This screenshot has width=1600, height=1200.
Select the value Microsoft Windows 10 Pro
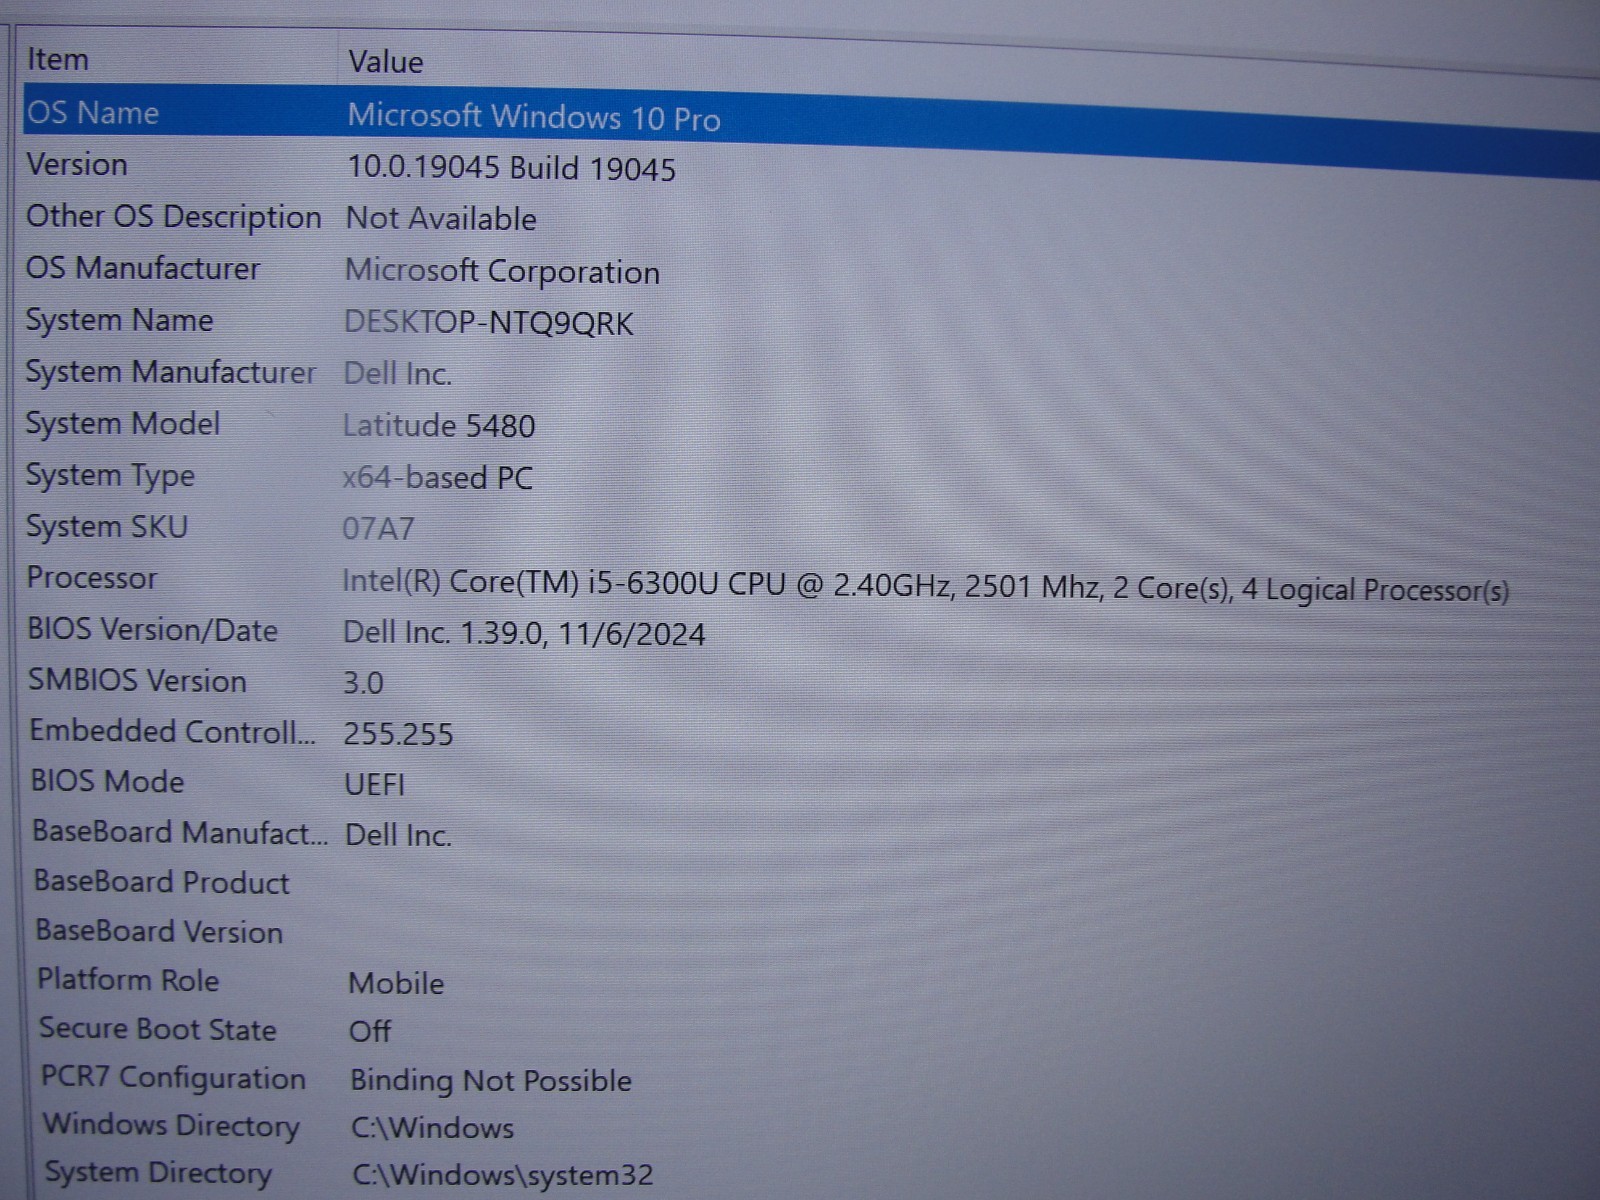point(533,117)
